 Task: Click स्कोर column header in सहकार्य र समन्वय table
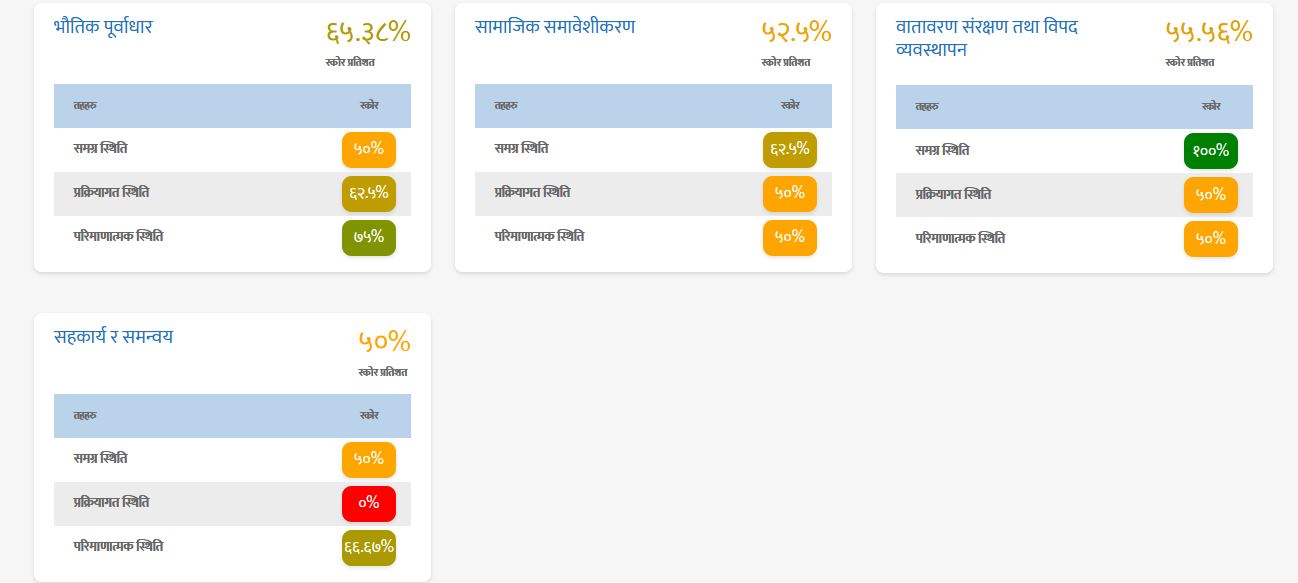pos(368,415)
